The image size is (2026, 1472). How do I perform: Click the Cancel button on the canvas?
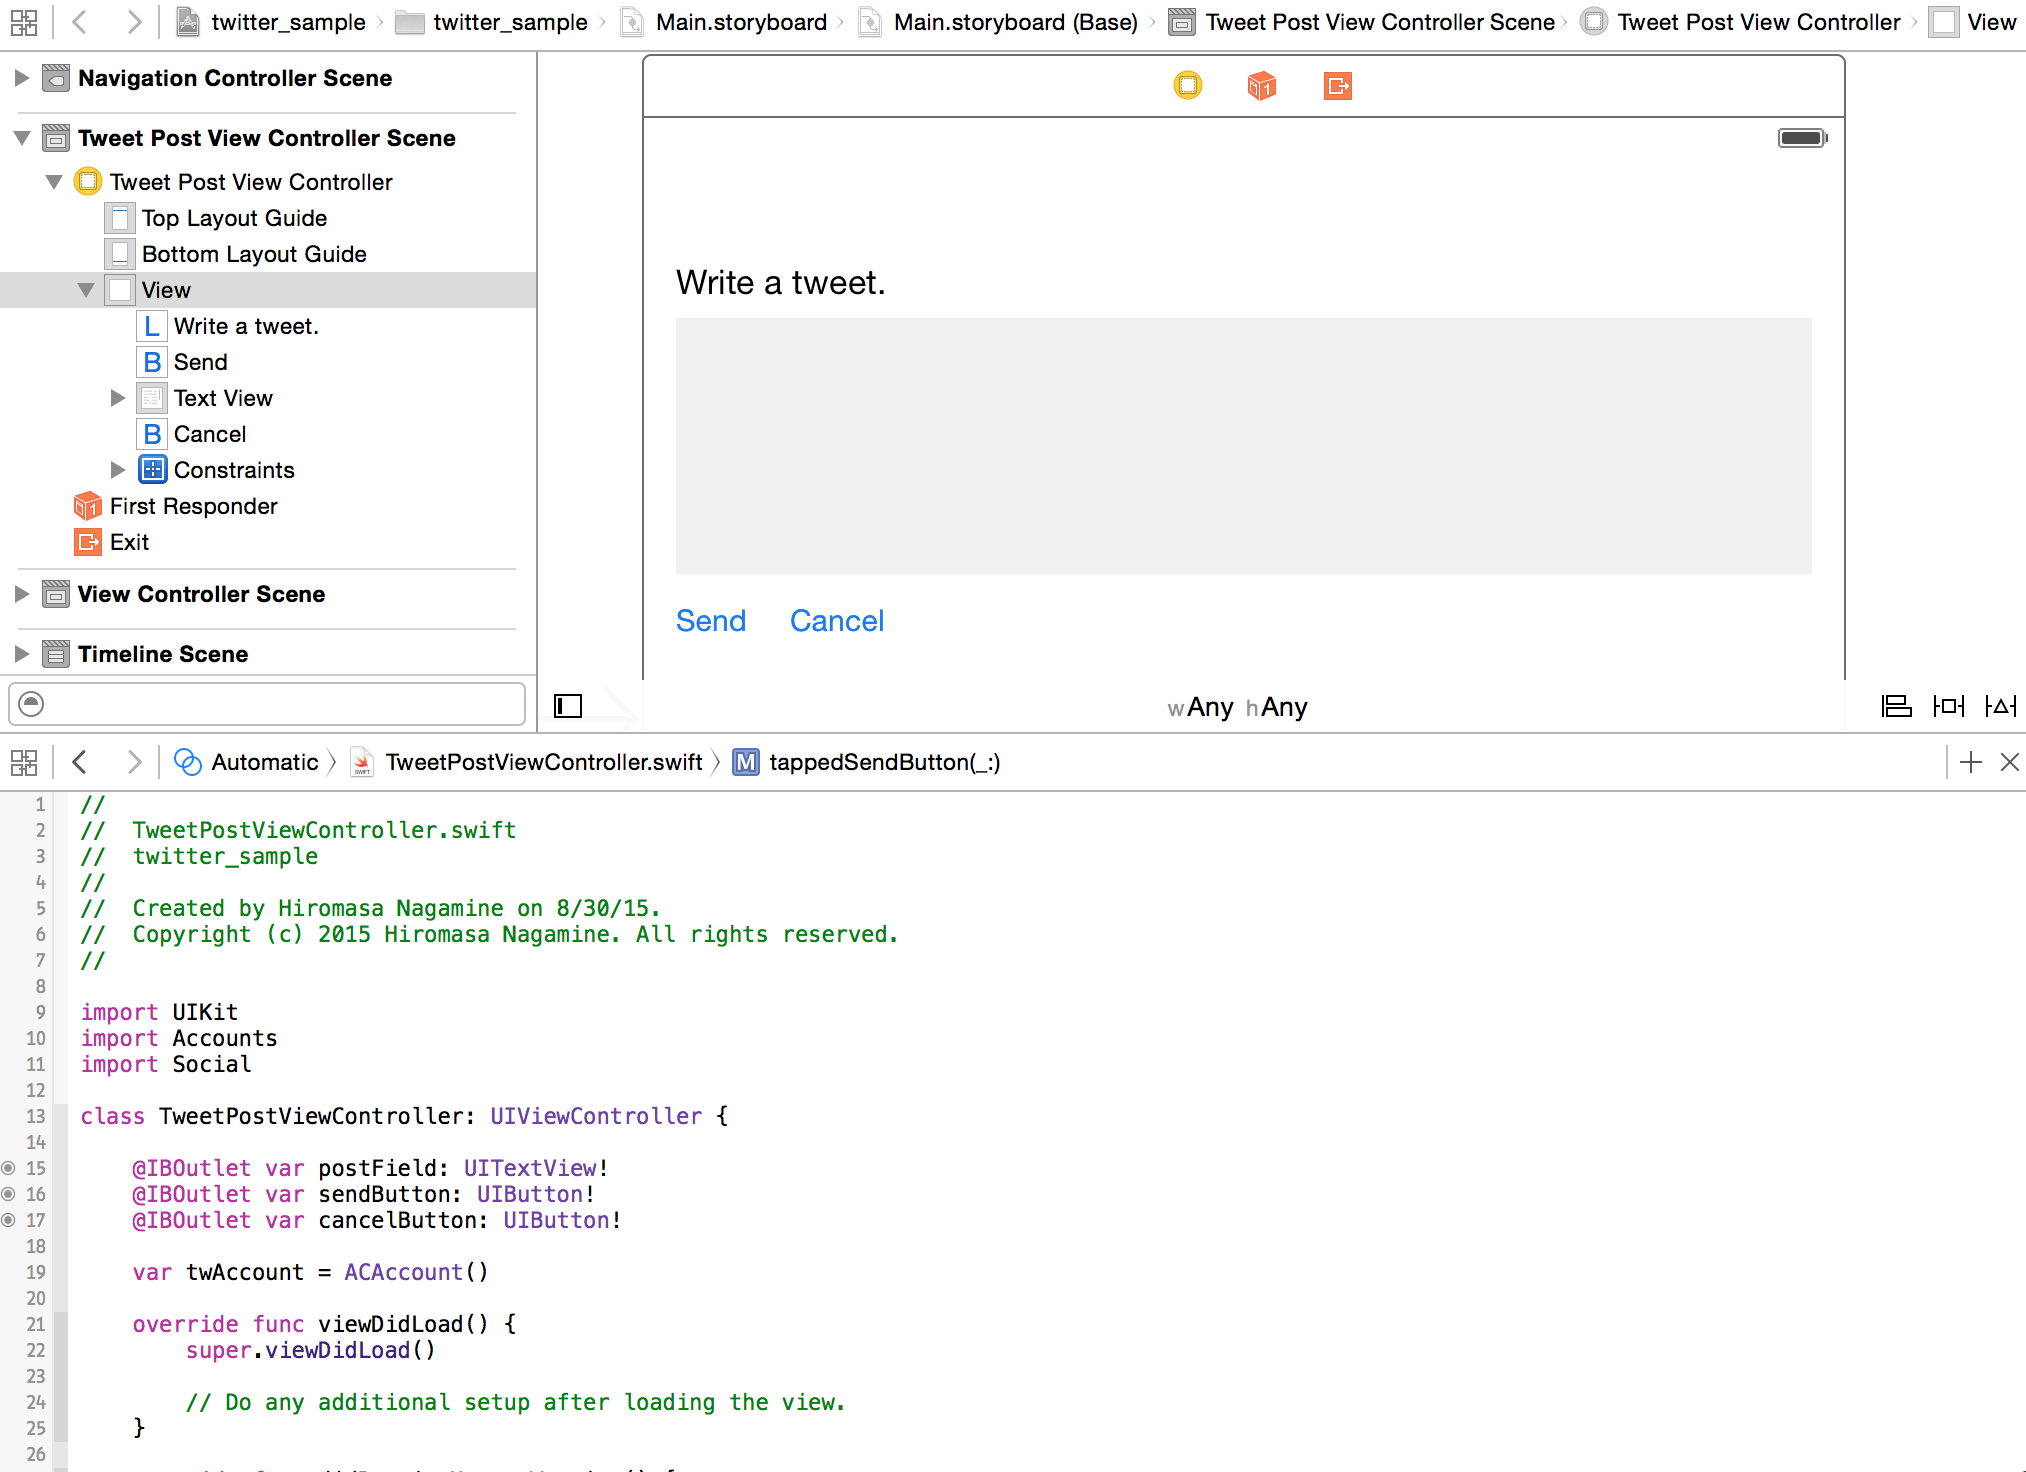tap(836, 620)
